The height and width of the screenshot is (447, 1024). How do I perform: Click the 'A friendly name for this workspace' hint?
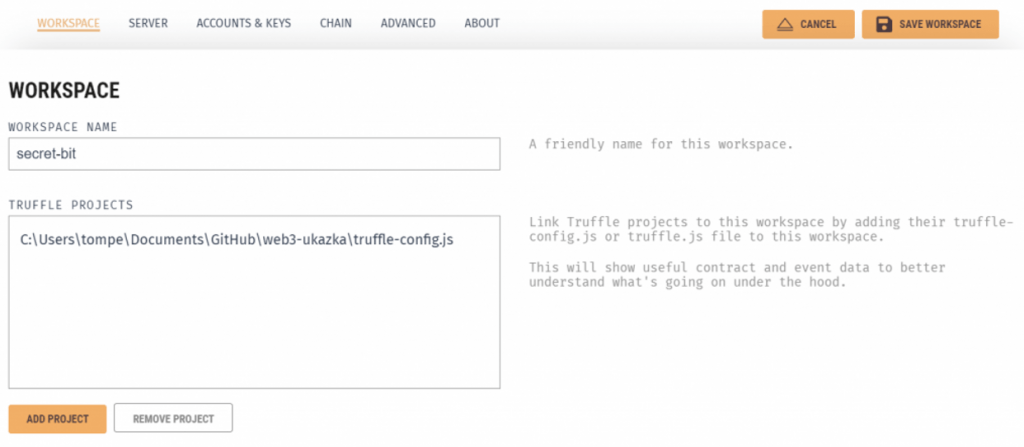point(660,144)
